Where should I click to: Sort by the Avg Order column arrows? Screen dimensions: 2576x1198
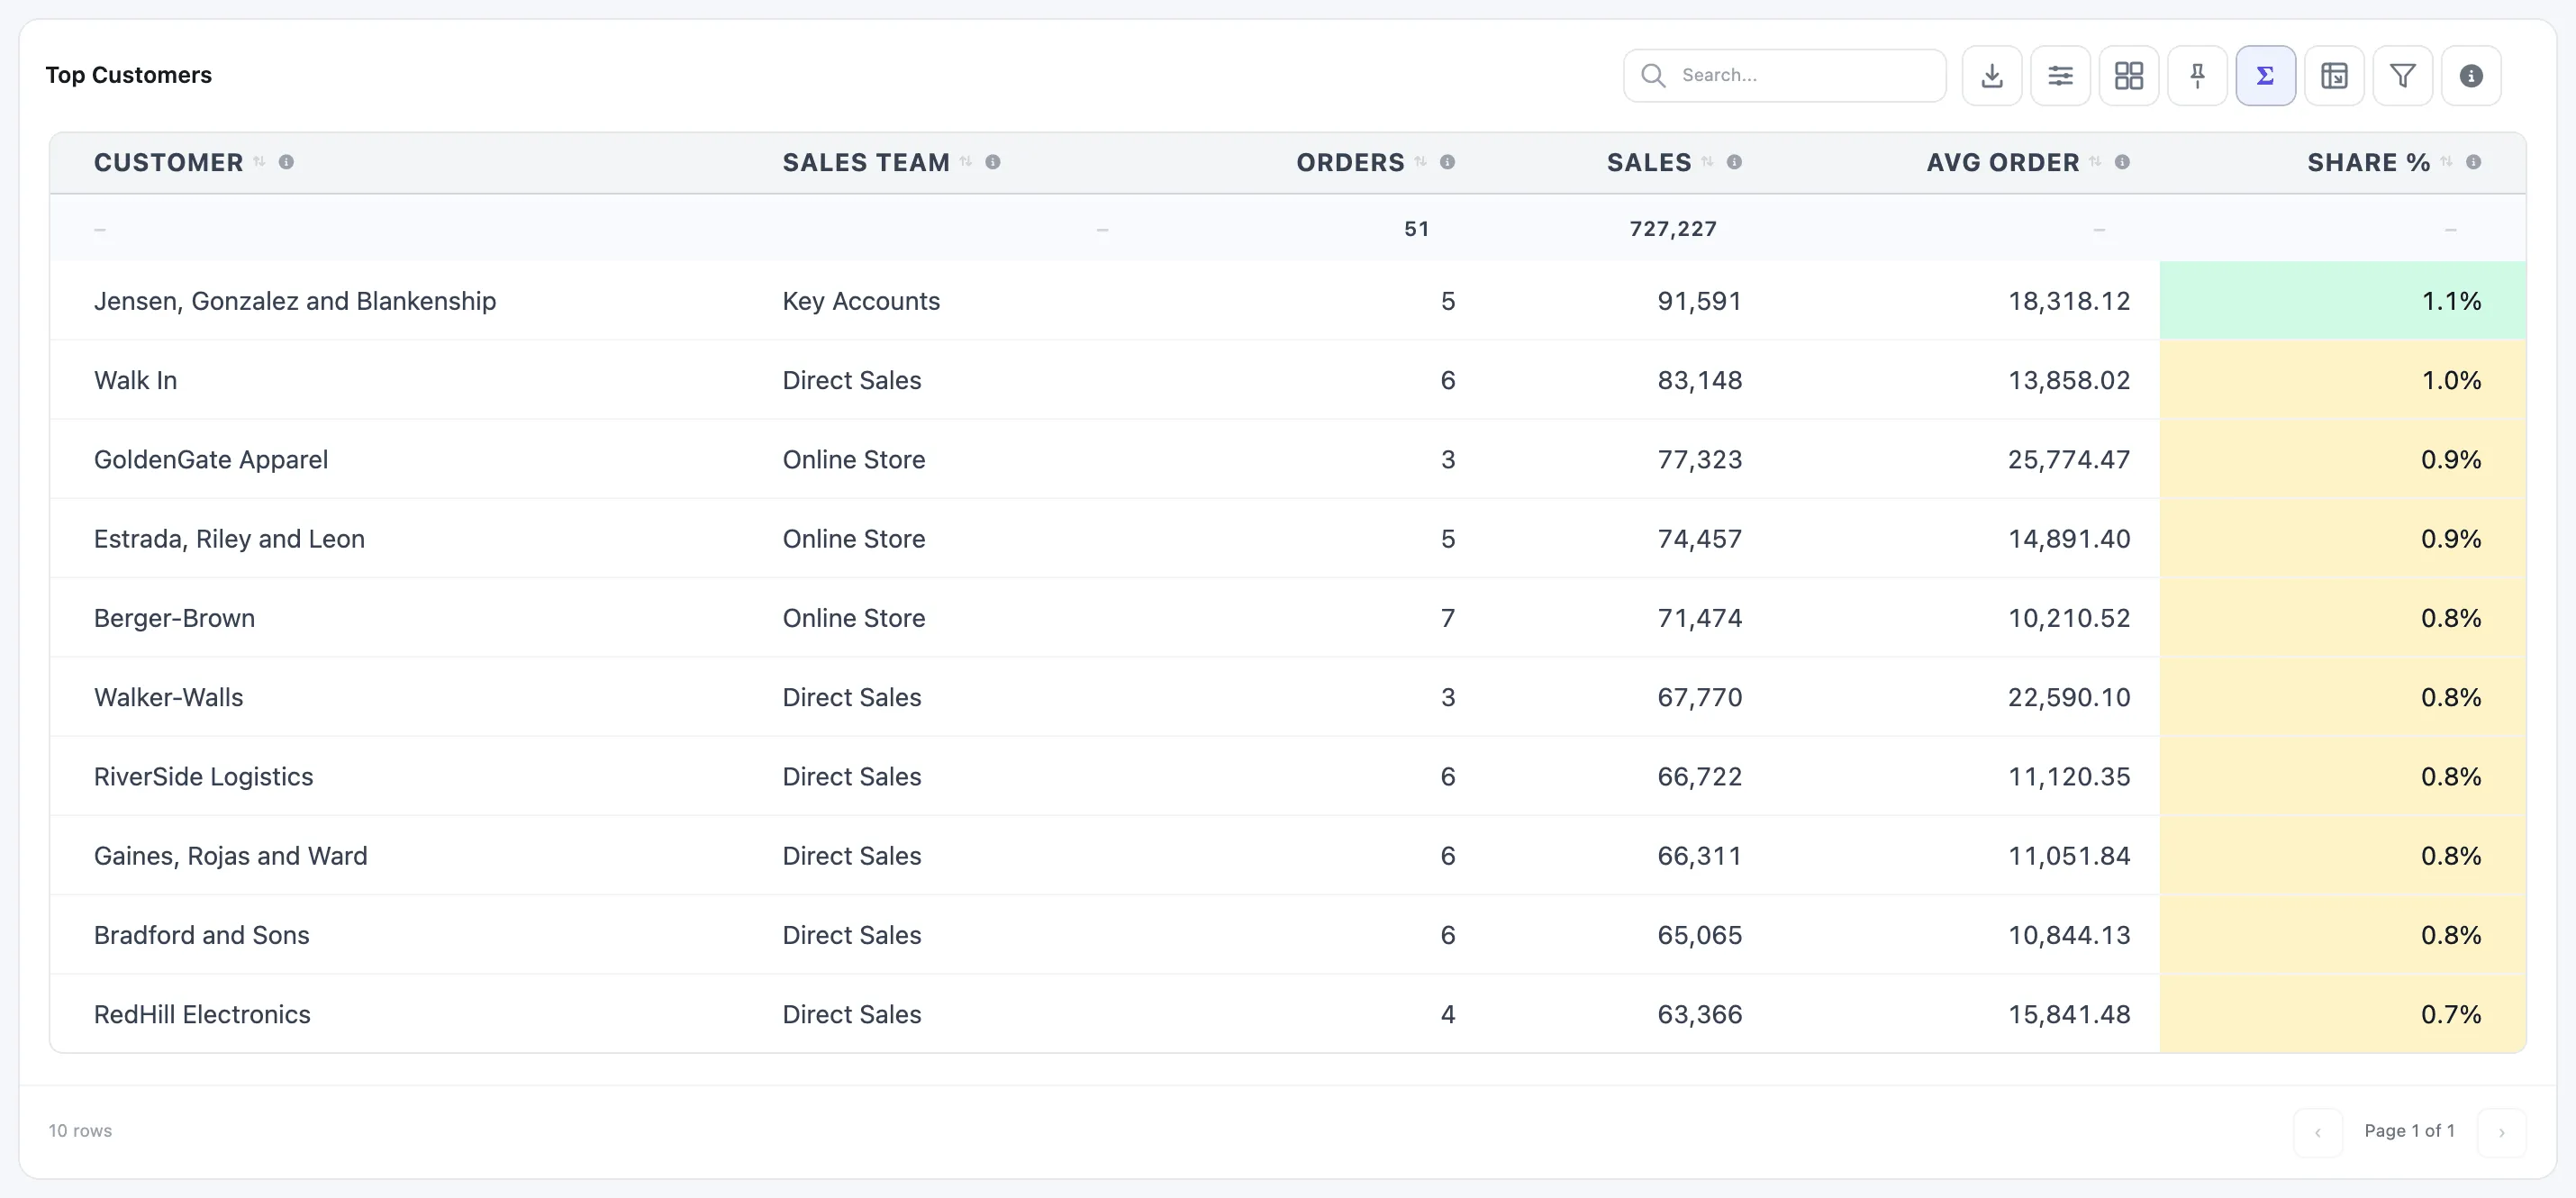2095,161
